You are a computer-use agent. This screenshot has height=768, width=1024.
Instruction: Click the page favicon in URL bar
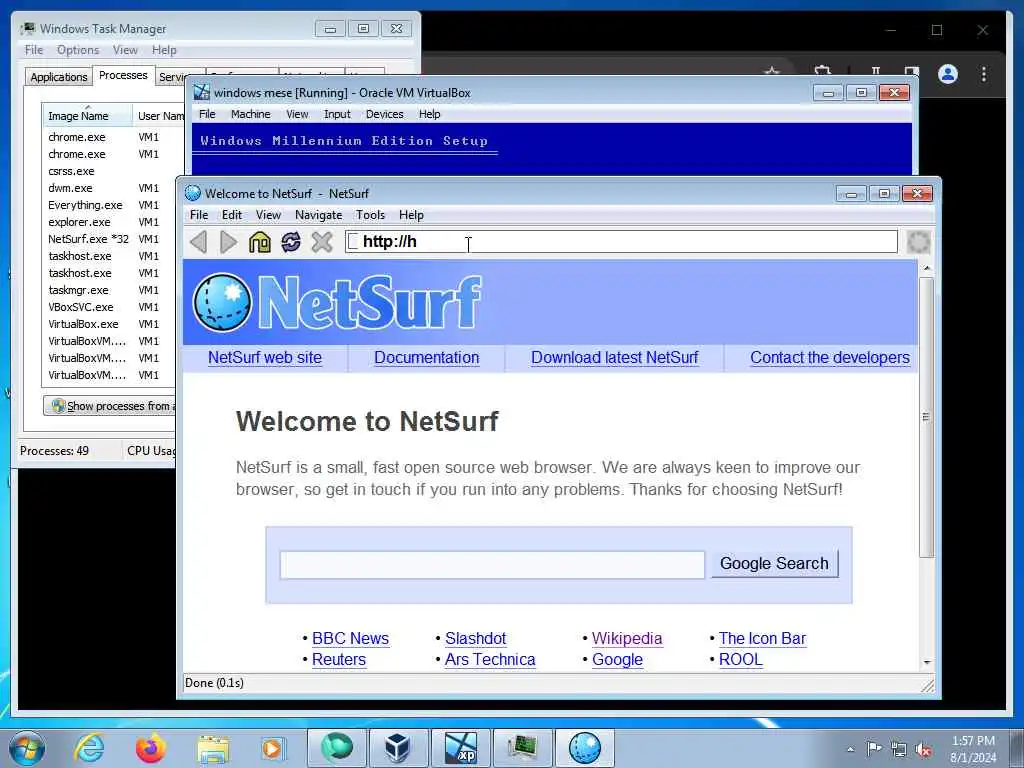[x=353, y=242]
